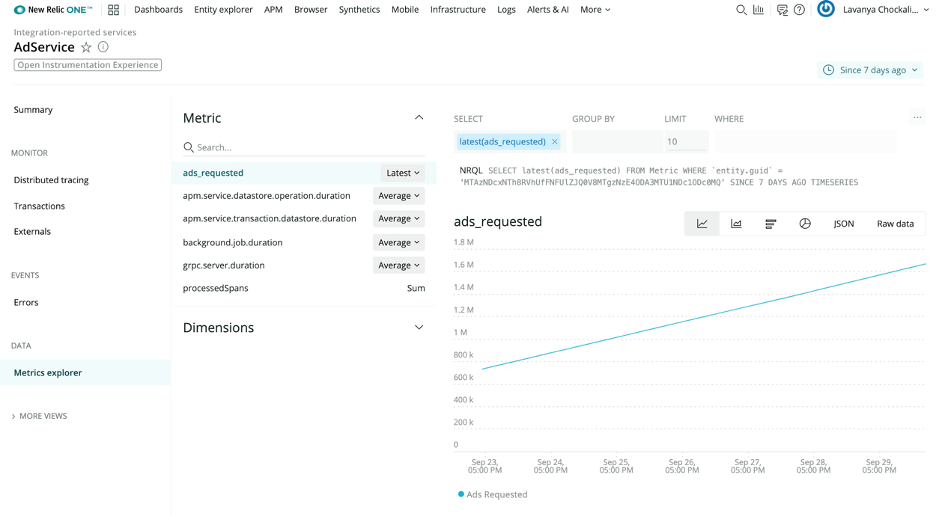The width and height of the screenshot is (936, 516).
Task: Click the Integration-reported services breadcrumb
Action: click(75, 32)
